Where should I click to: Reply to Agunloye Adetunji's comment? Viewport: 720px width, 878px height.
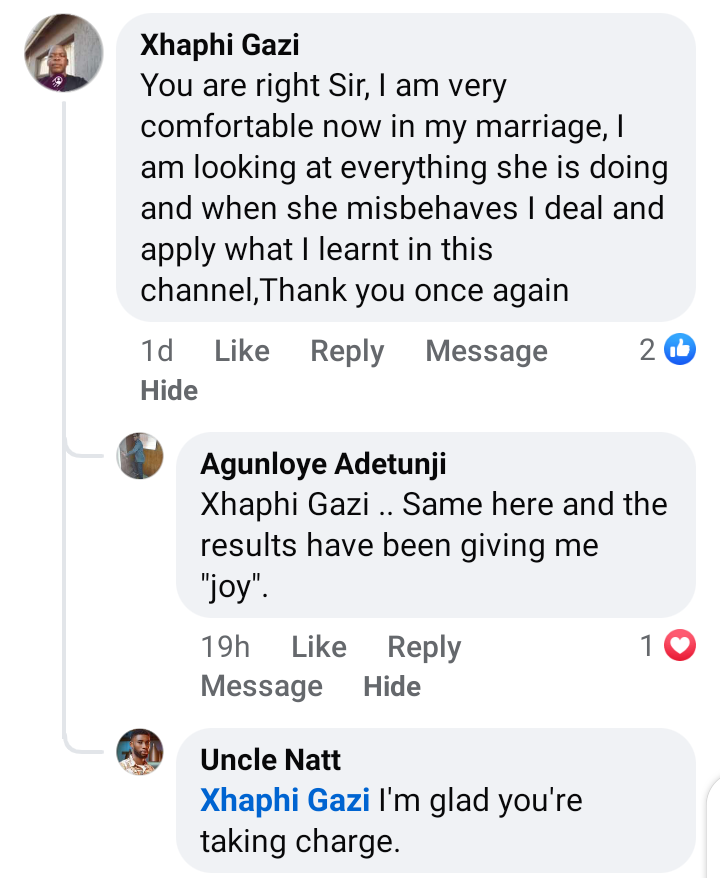(x=424, y=647)
